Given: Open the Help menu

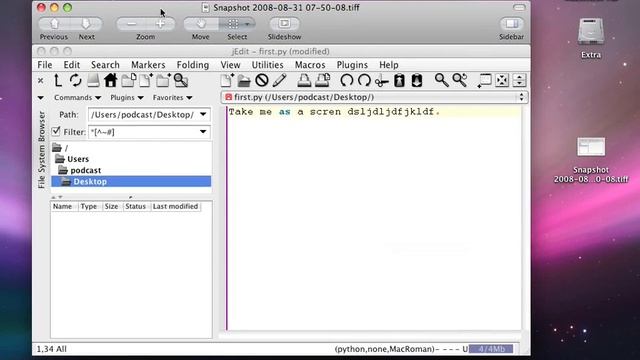Looking at the screenshot, I should [x=389, y=65].
